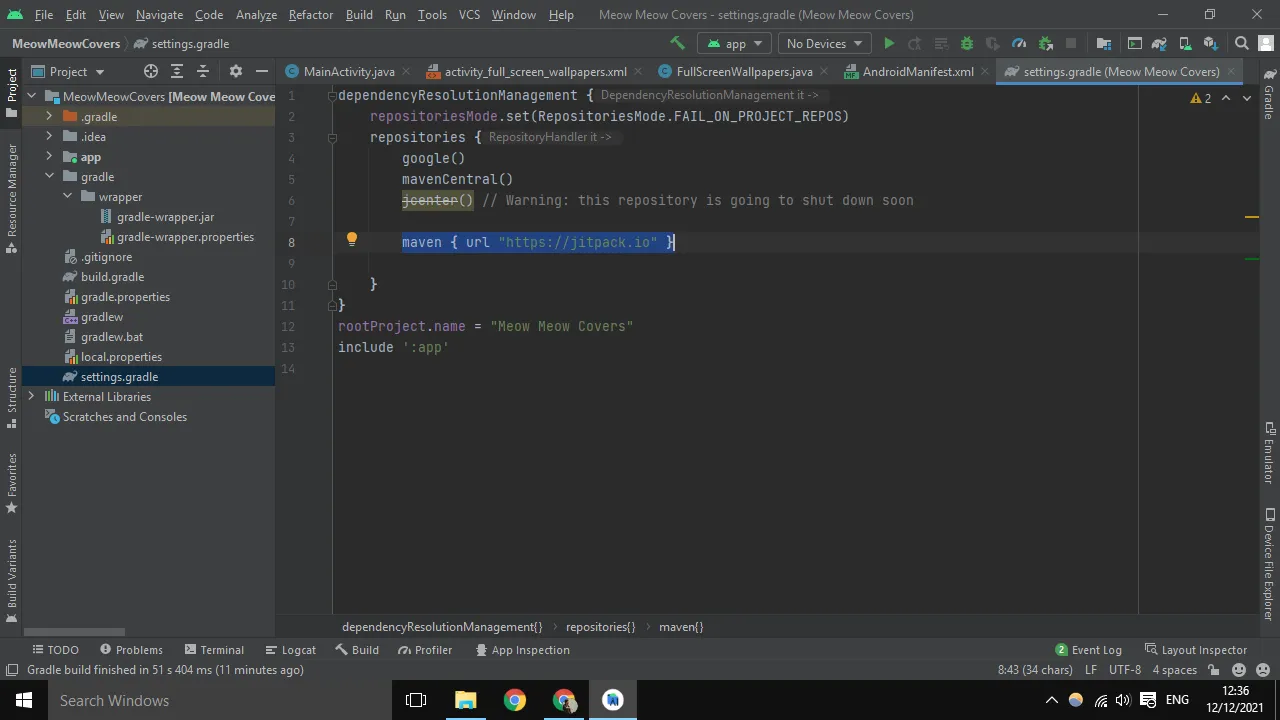
Task: Toggle the Resource Manager side tab
Action: coord(12,198)
